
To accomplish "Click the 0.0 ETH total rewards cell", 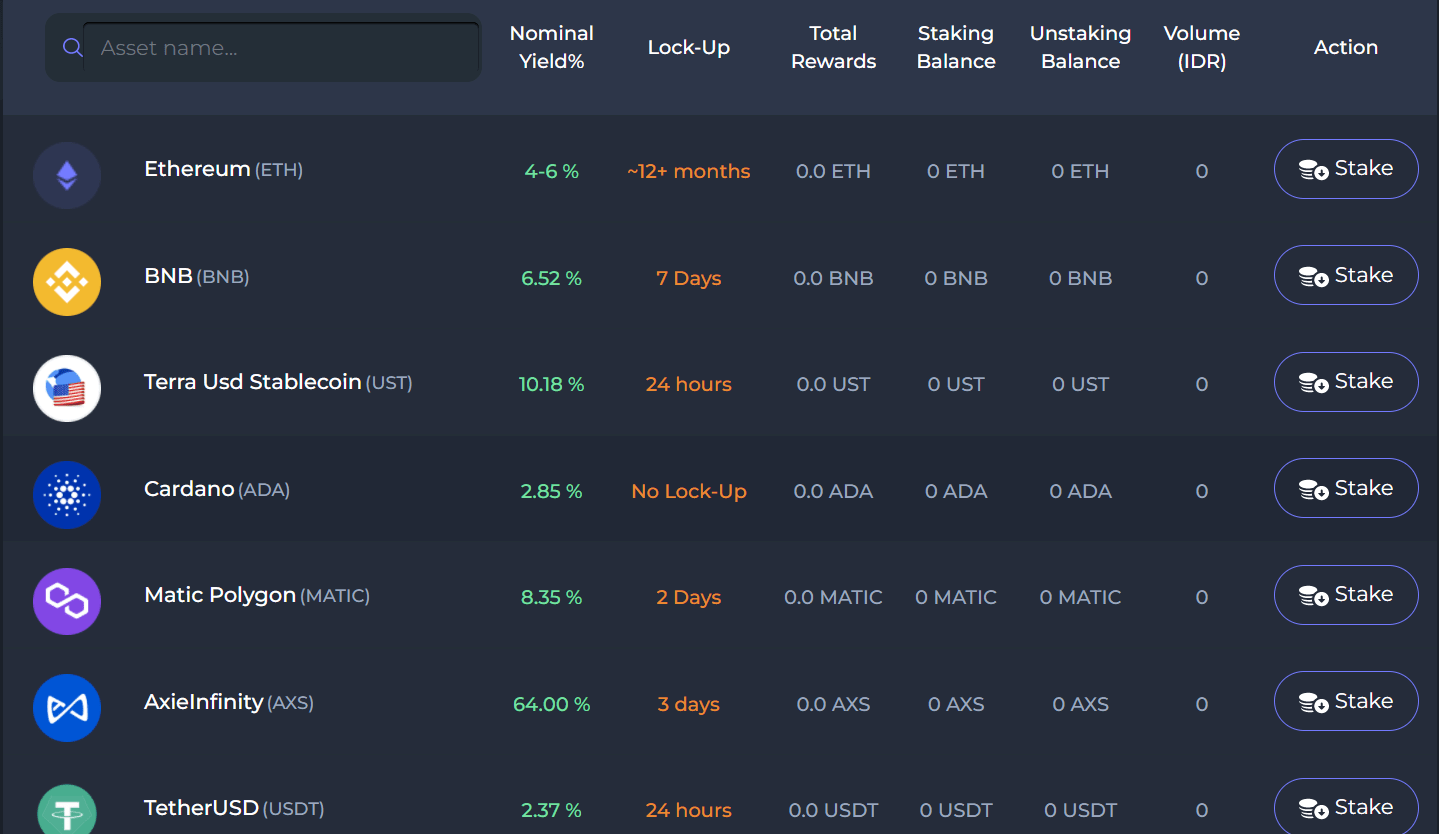I will pos(834,171).
